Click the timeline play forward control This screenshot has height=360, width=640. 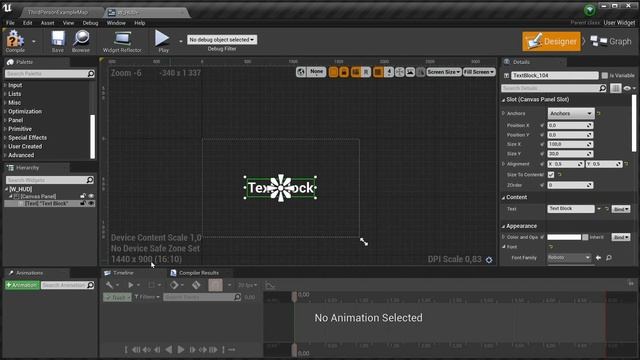tap(180, 350)
